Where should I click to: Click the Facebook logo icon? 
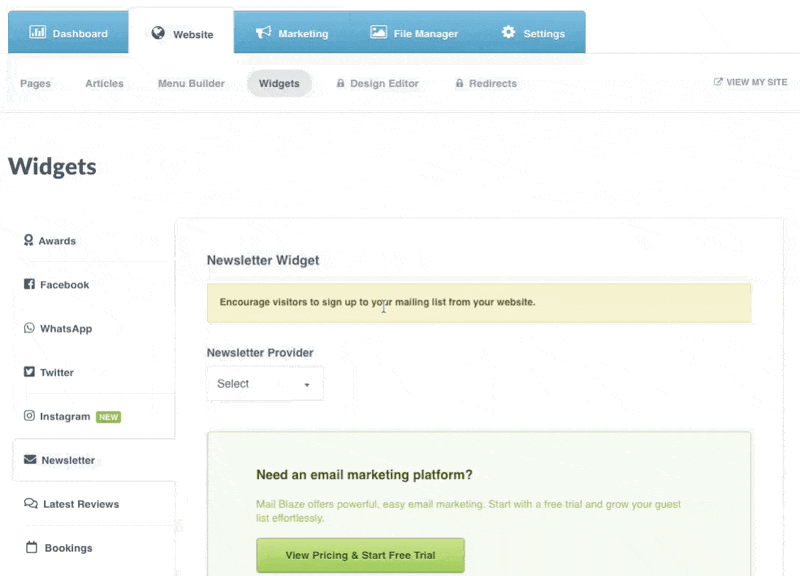point(29,285)
